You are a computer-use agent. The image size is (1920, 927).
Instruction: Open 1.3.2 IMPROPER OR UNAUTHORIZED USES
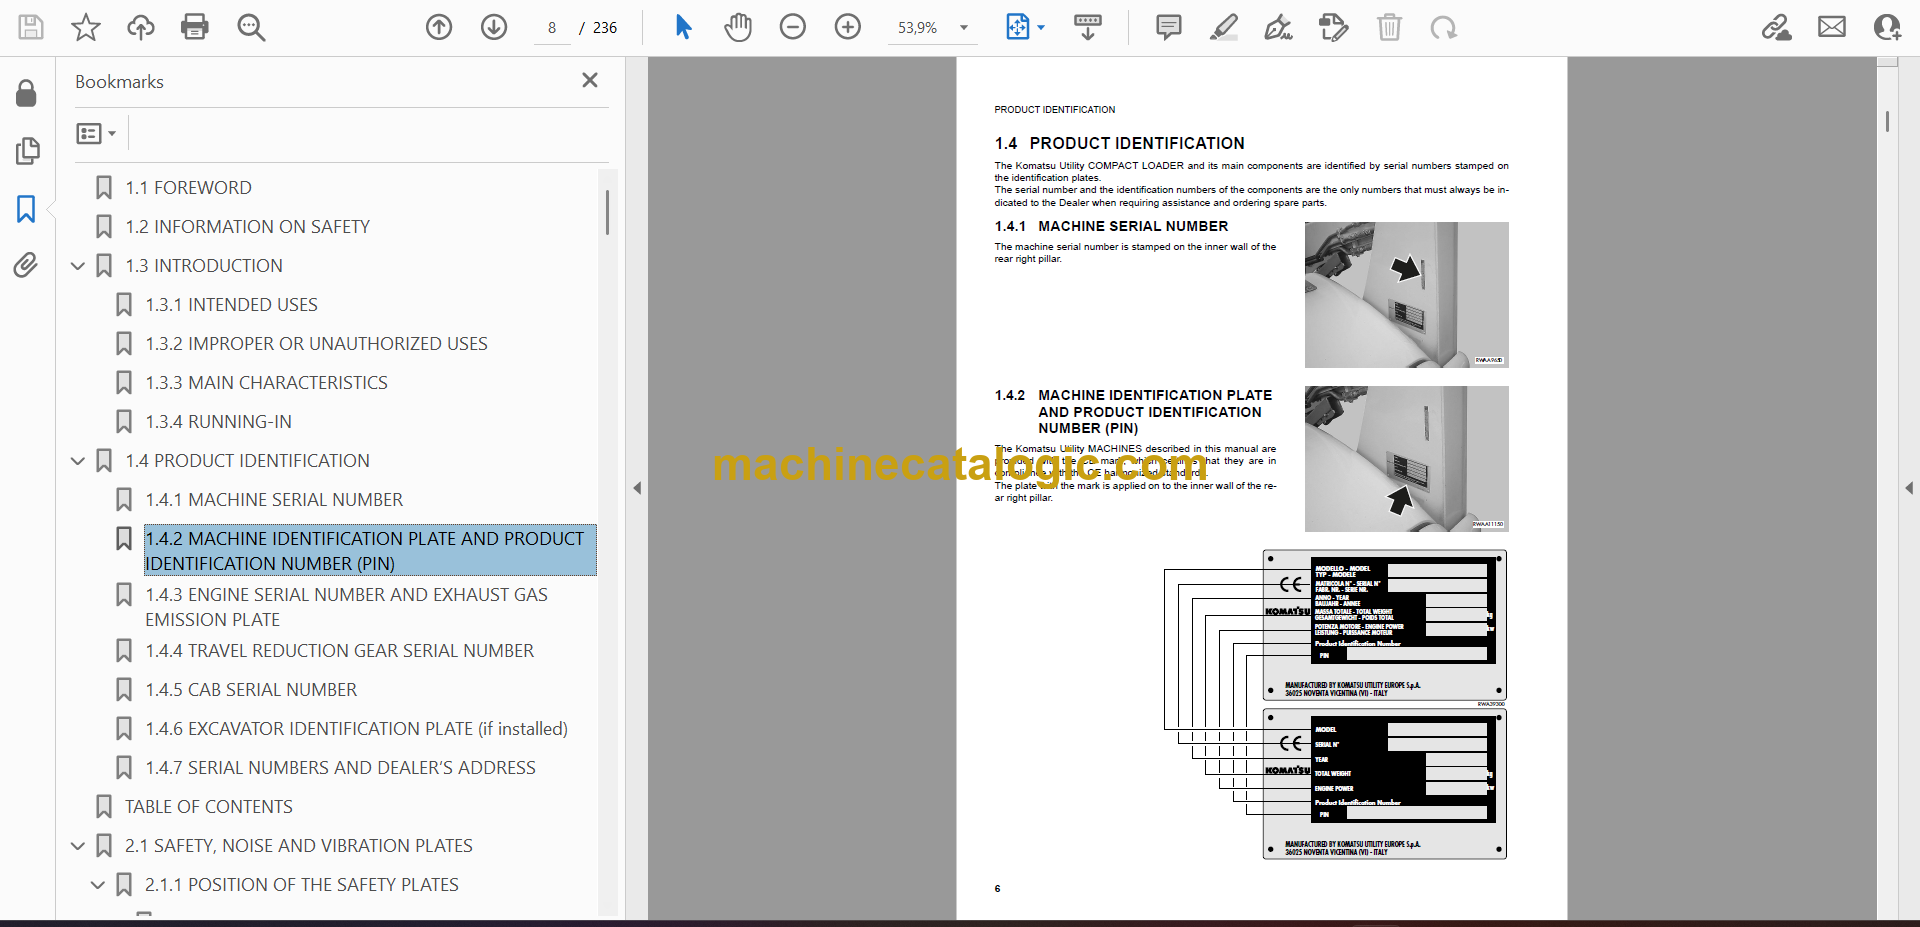coord(316,344)
